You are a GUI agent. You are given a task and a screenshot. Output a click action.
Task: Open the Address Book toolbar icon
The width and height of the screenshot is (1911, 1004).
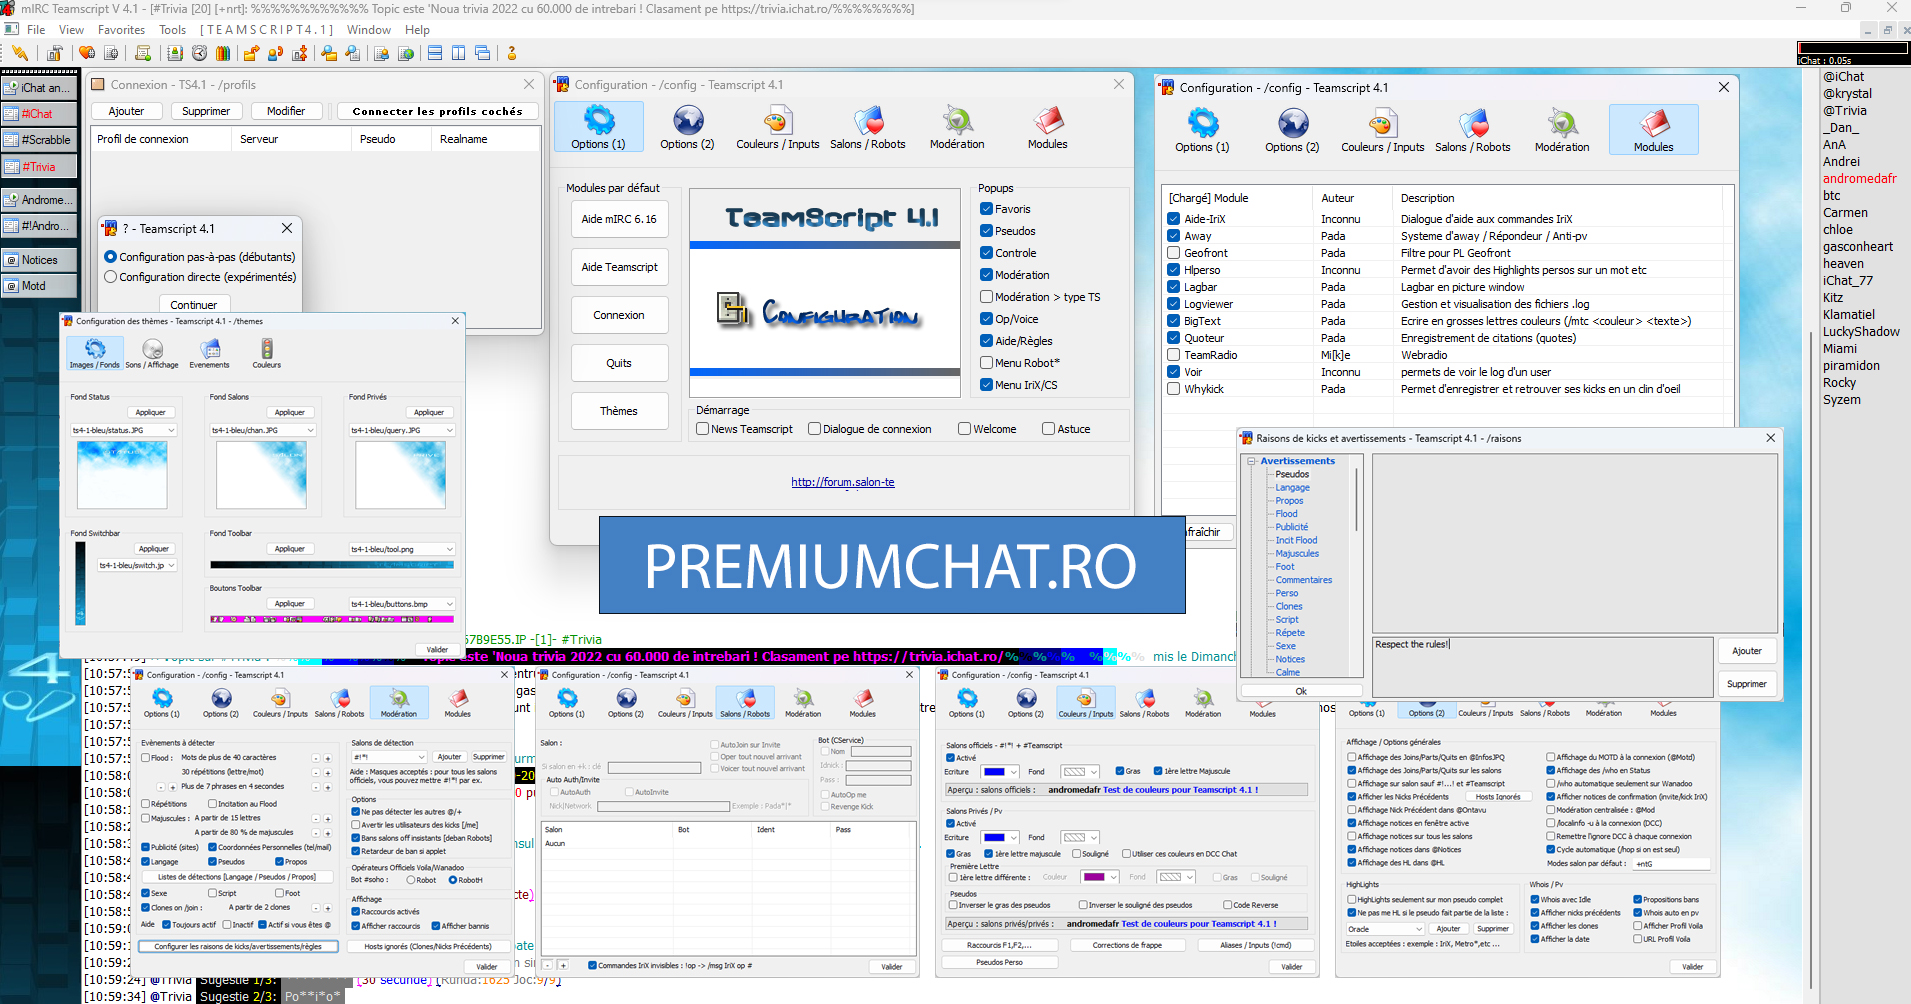click(x=175, y=53)
